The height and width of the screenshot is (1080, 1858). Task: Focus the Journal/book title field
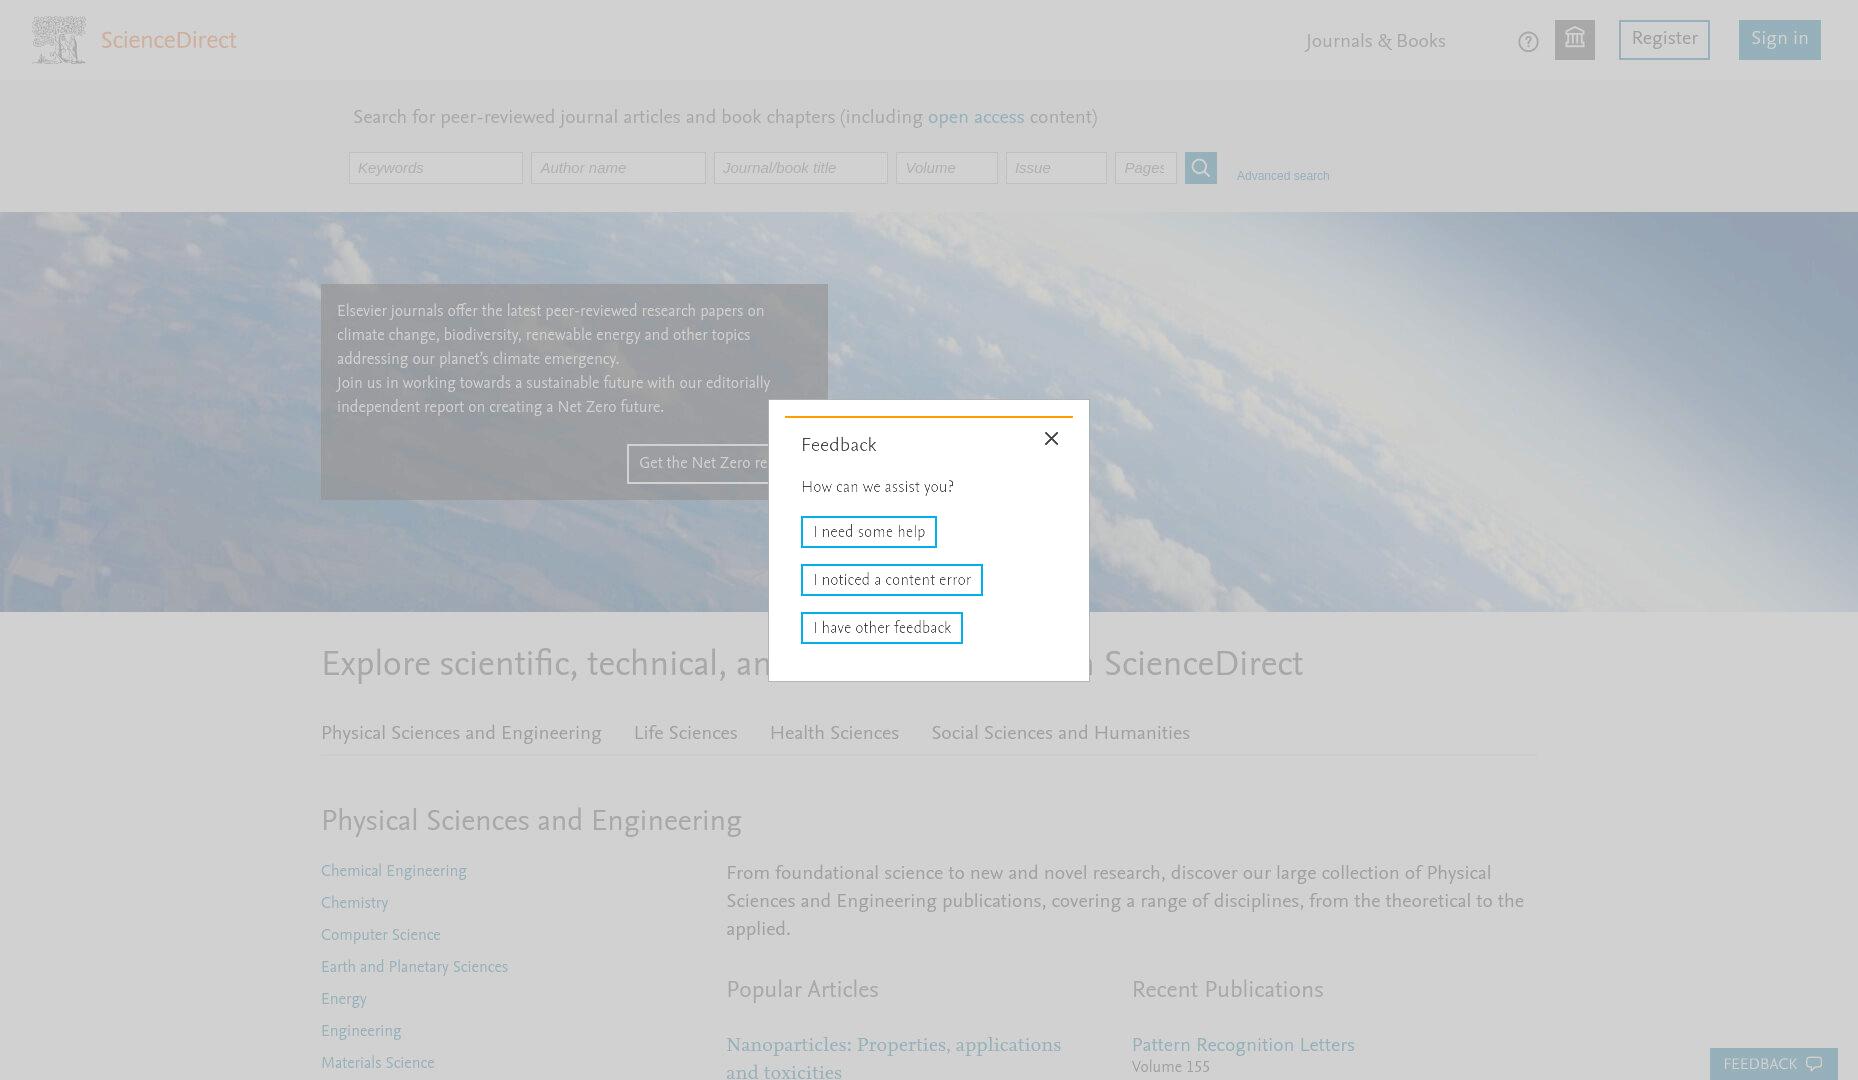801,168
